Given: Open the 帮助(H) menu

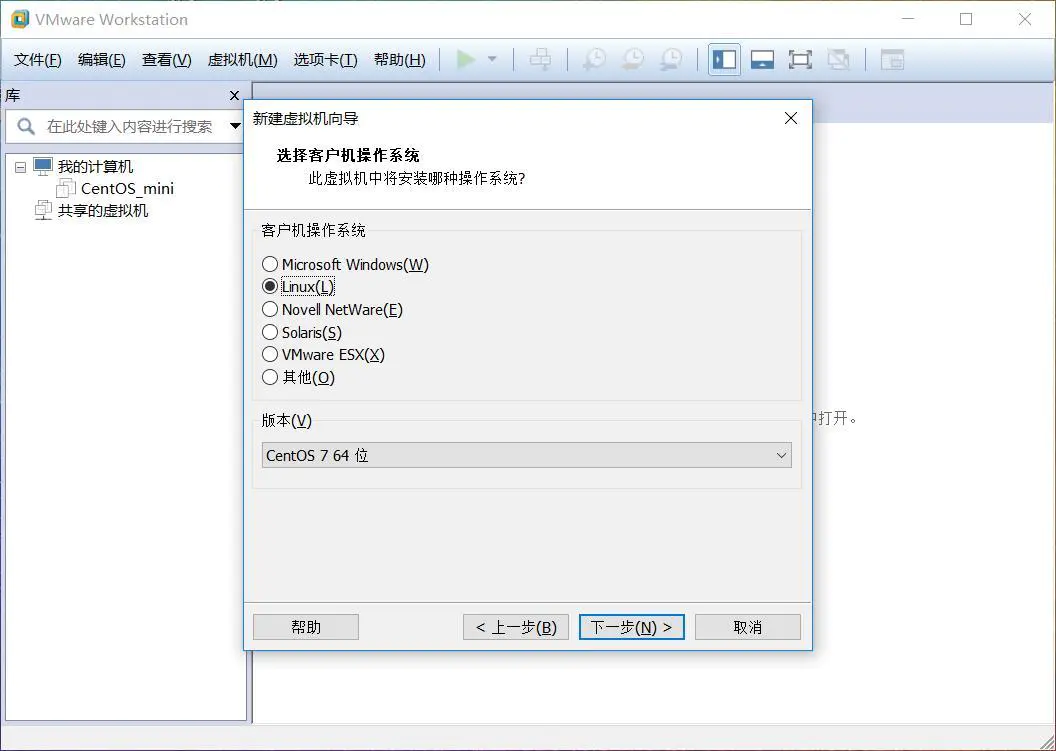Looking at the screenshot, I should (x=399, y=59).
